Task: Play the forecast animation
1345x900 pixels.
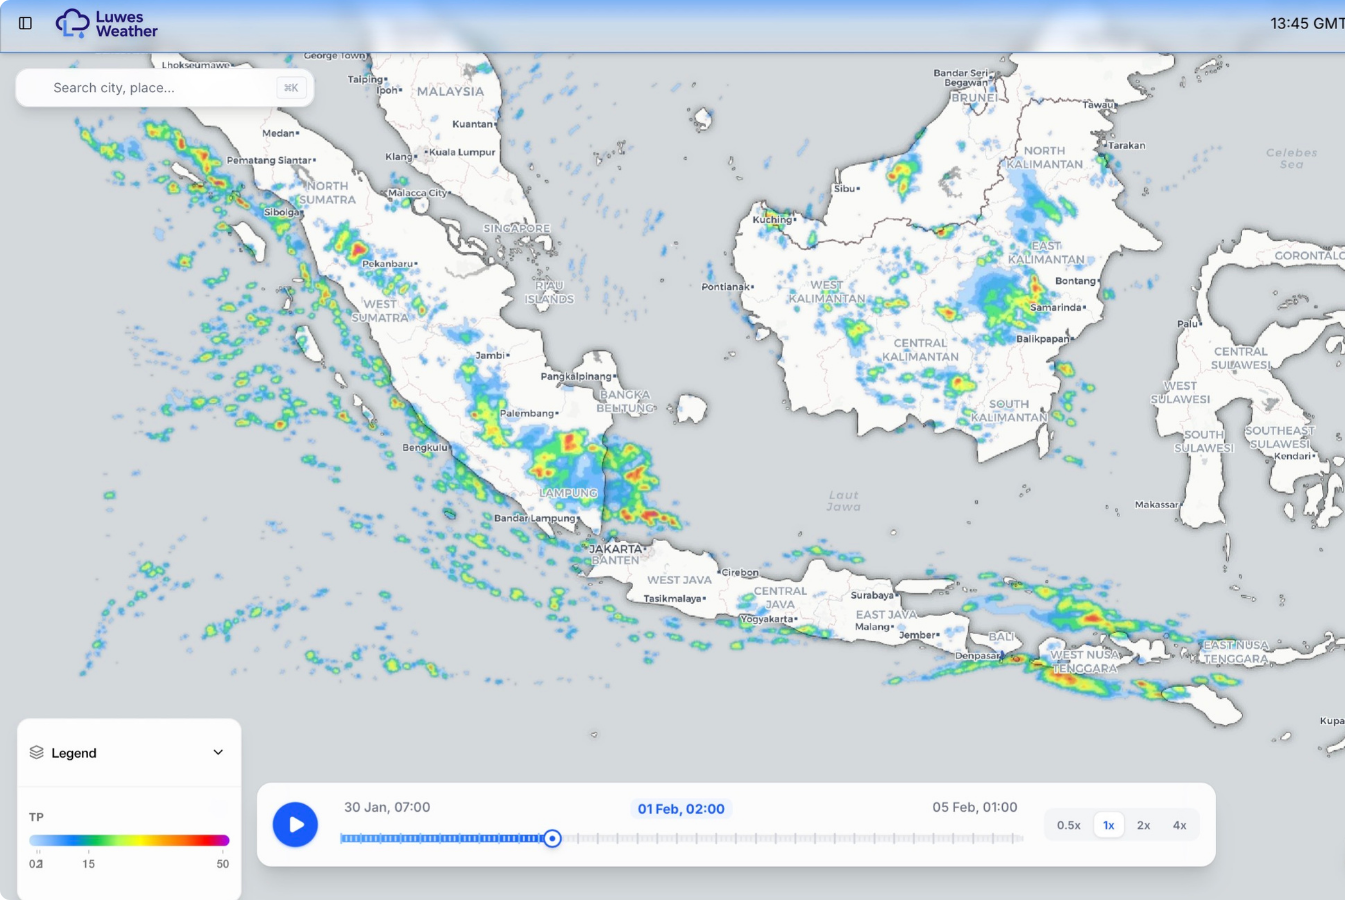Action: pos(295,825)
